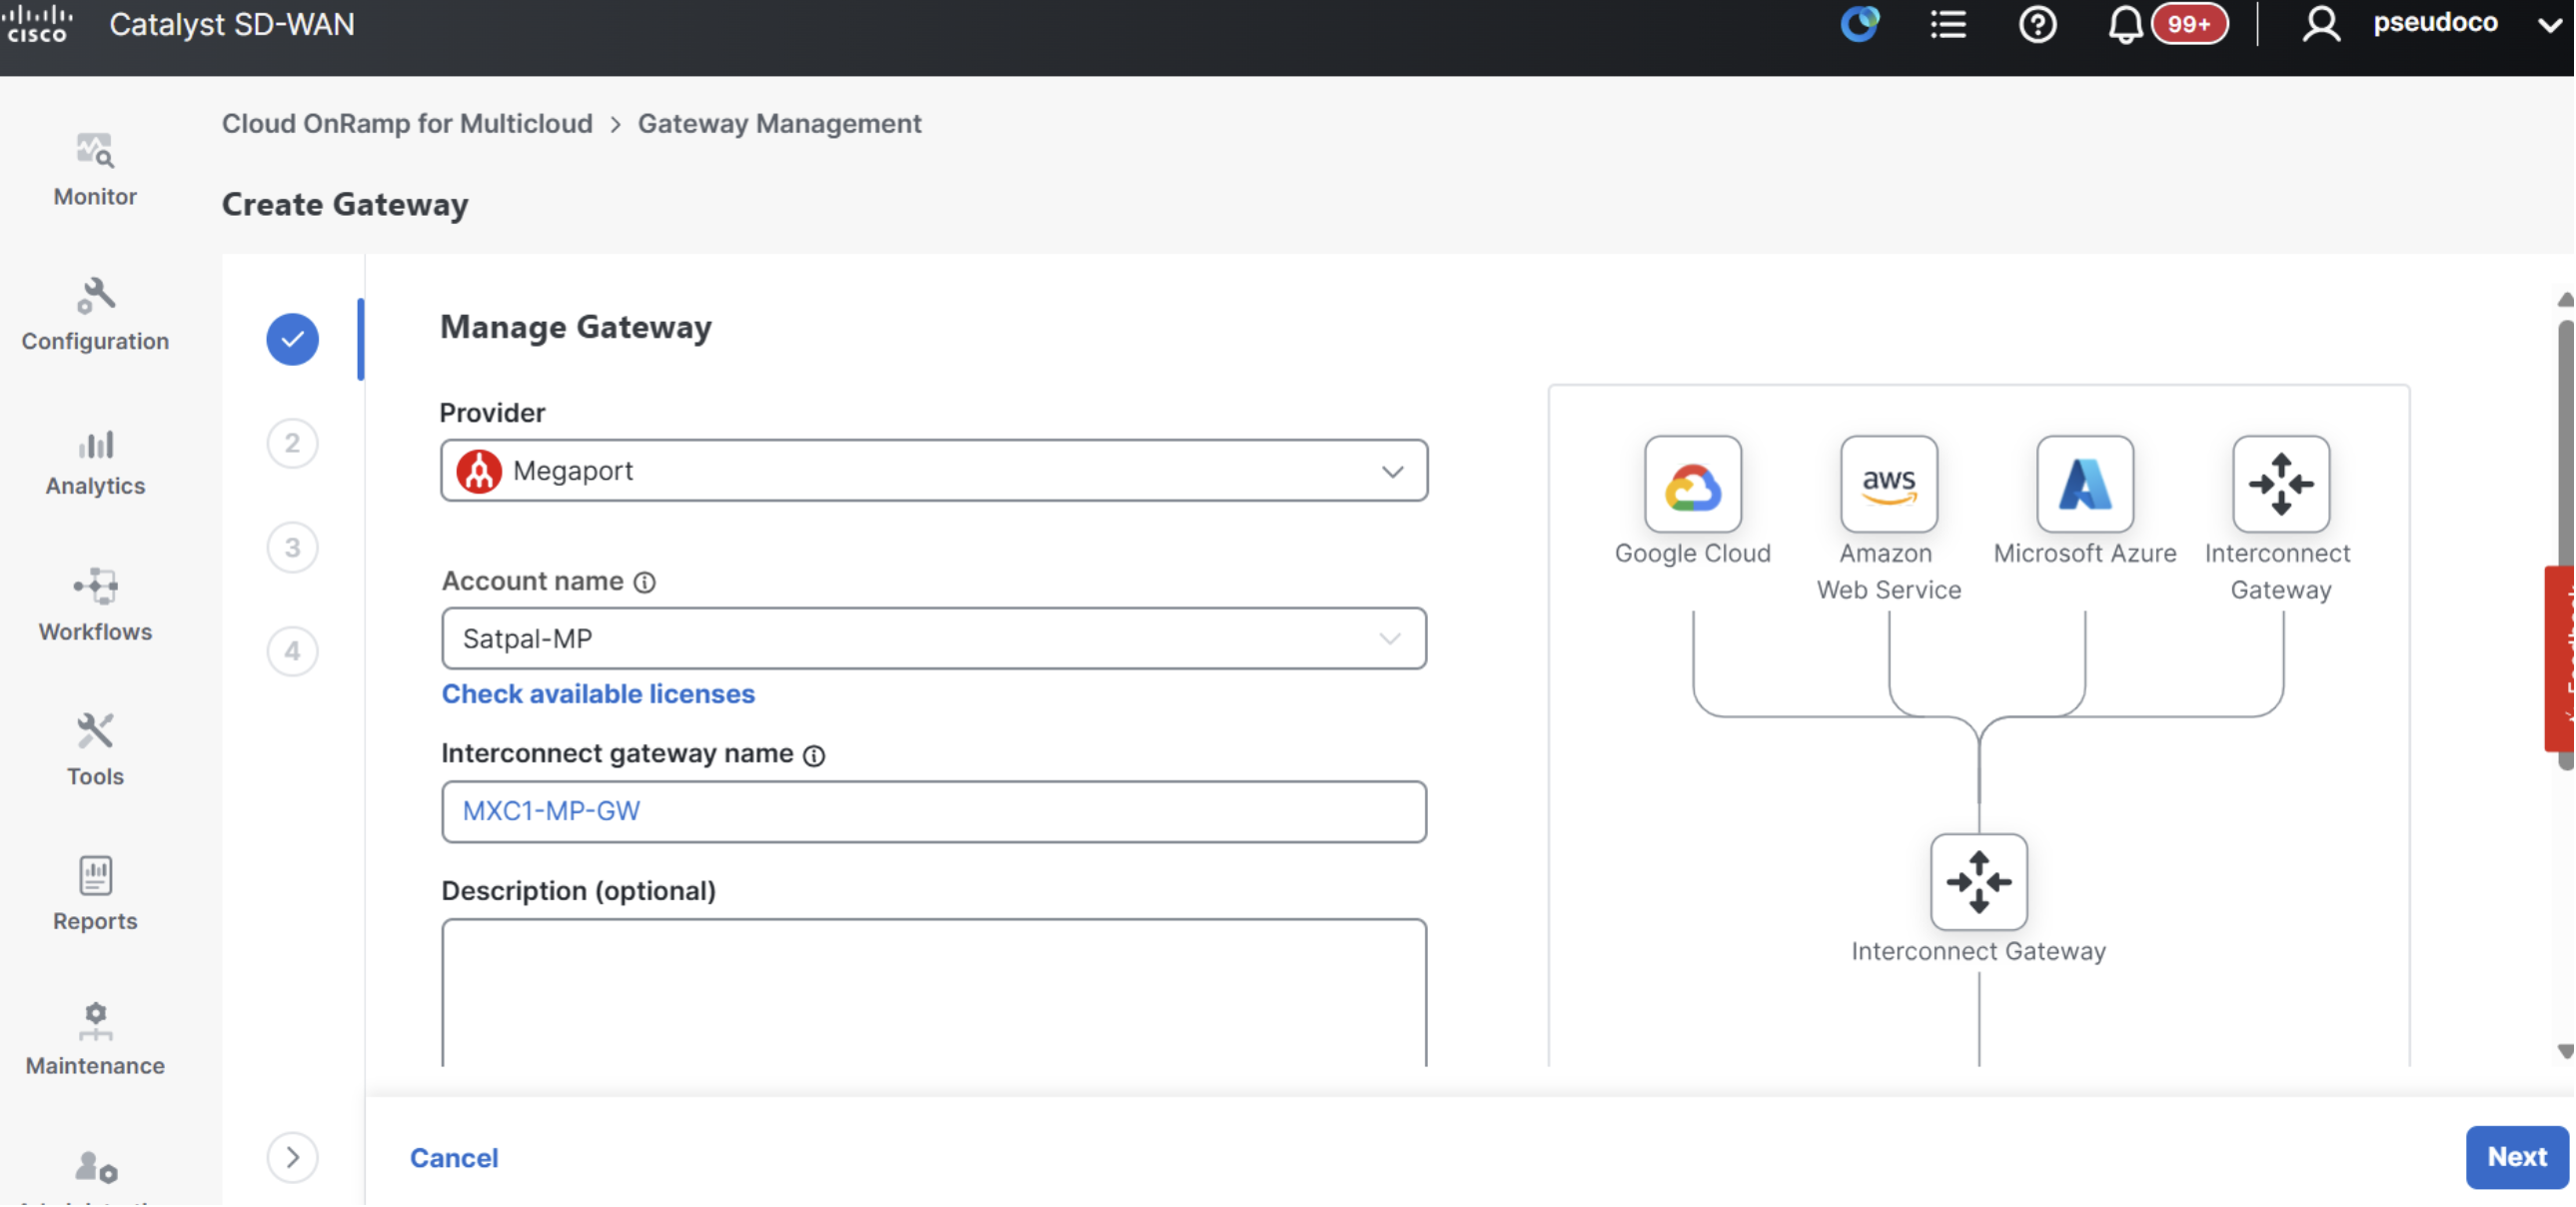Open the notifications bell
Screen dimensions: 2576x1207
pyautogui.click(x=2125, y=24)
